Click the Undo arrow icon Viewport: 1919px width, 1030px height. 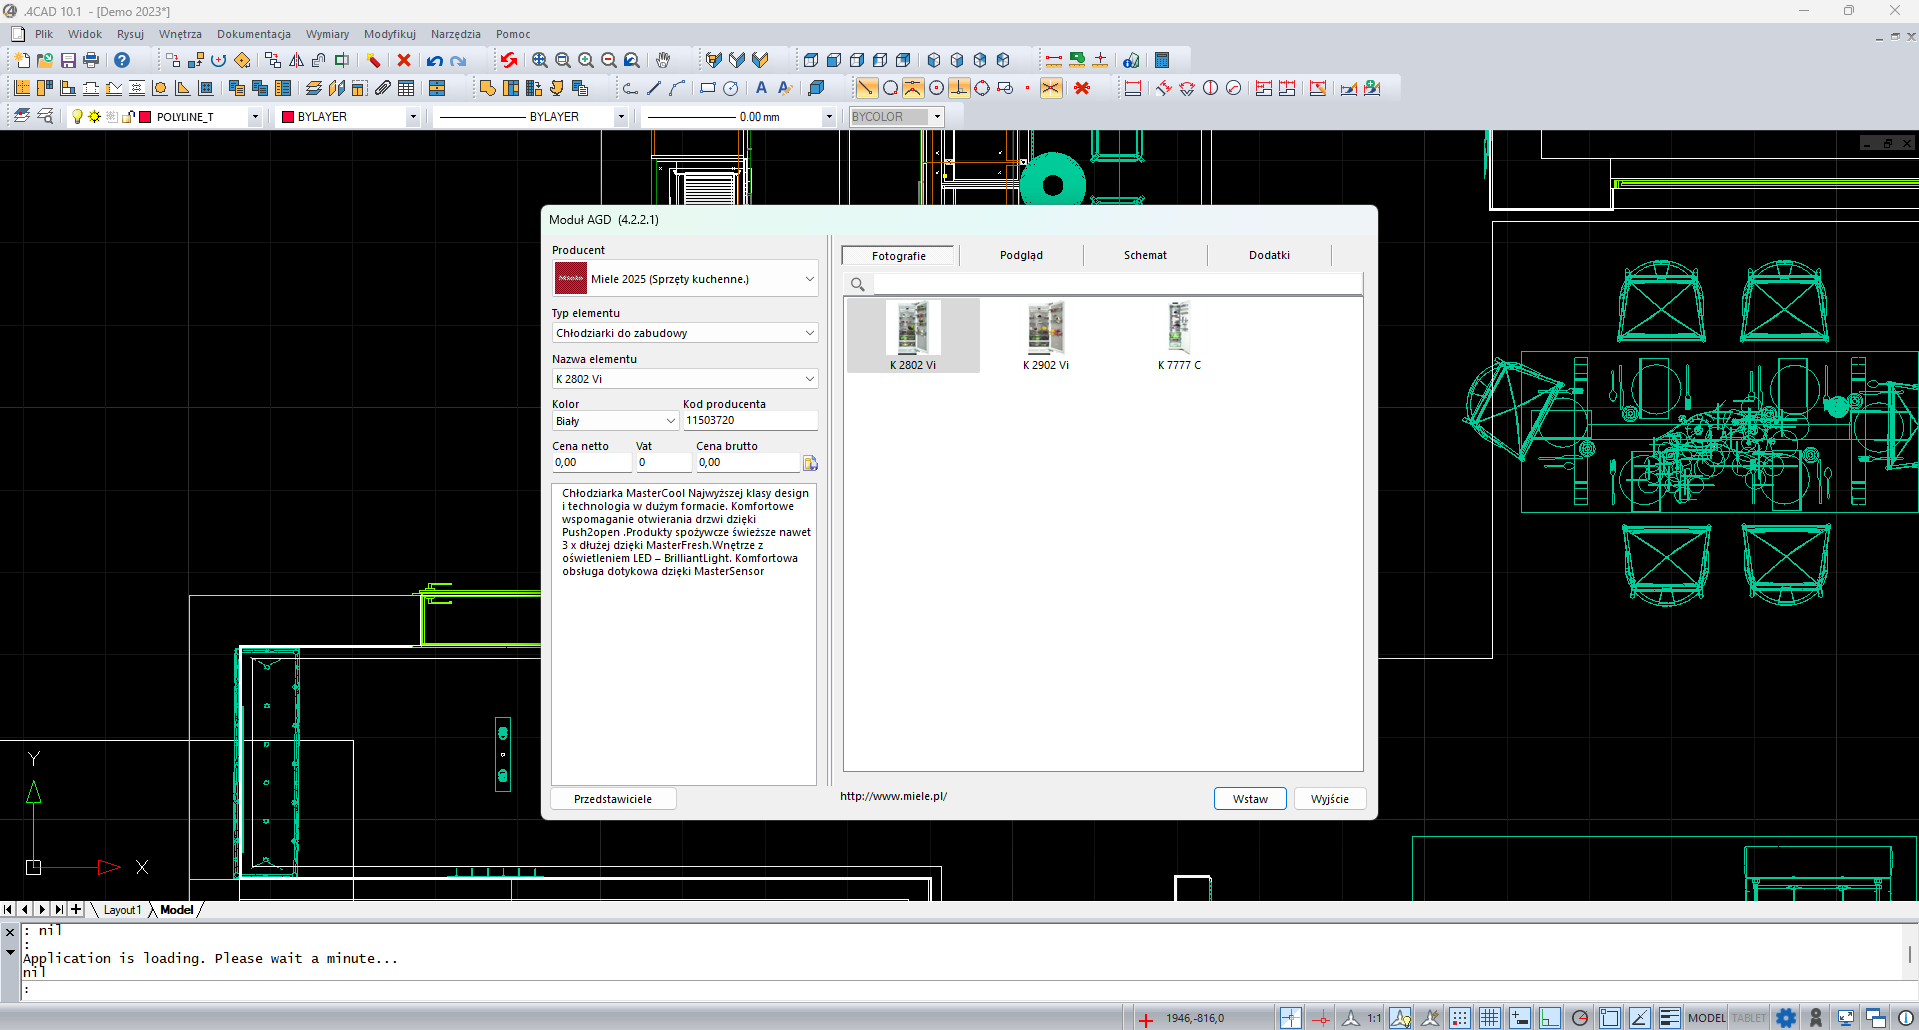[434, 61]
